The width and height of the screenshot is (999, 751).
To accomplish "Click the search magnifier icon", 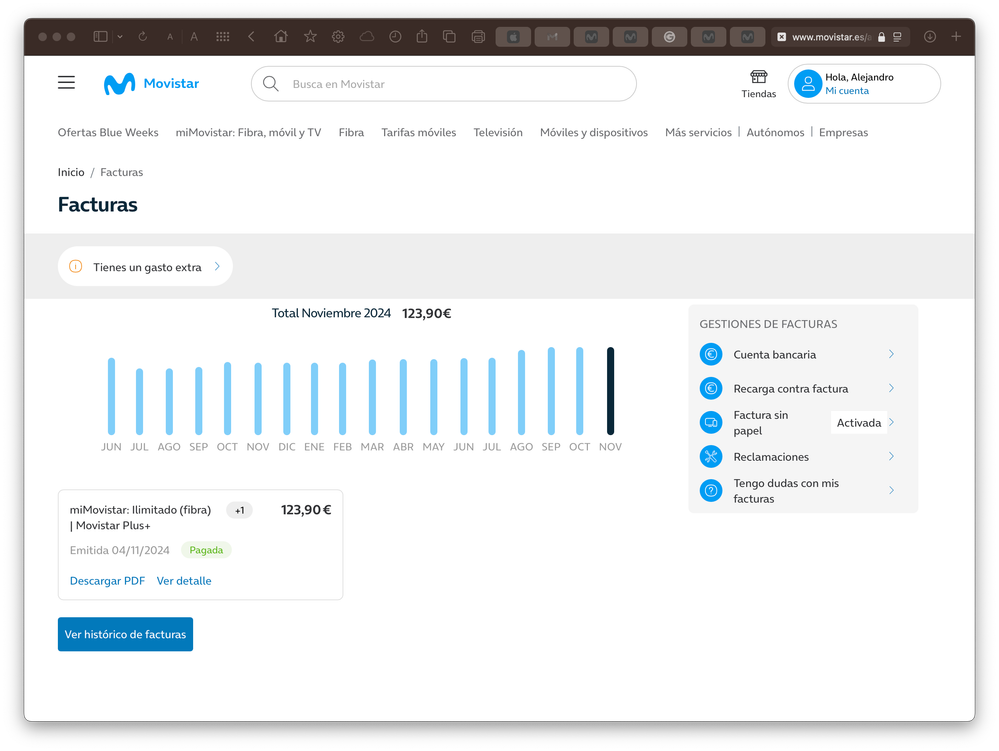I will (270, 84).
